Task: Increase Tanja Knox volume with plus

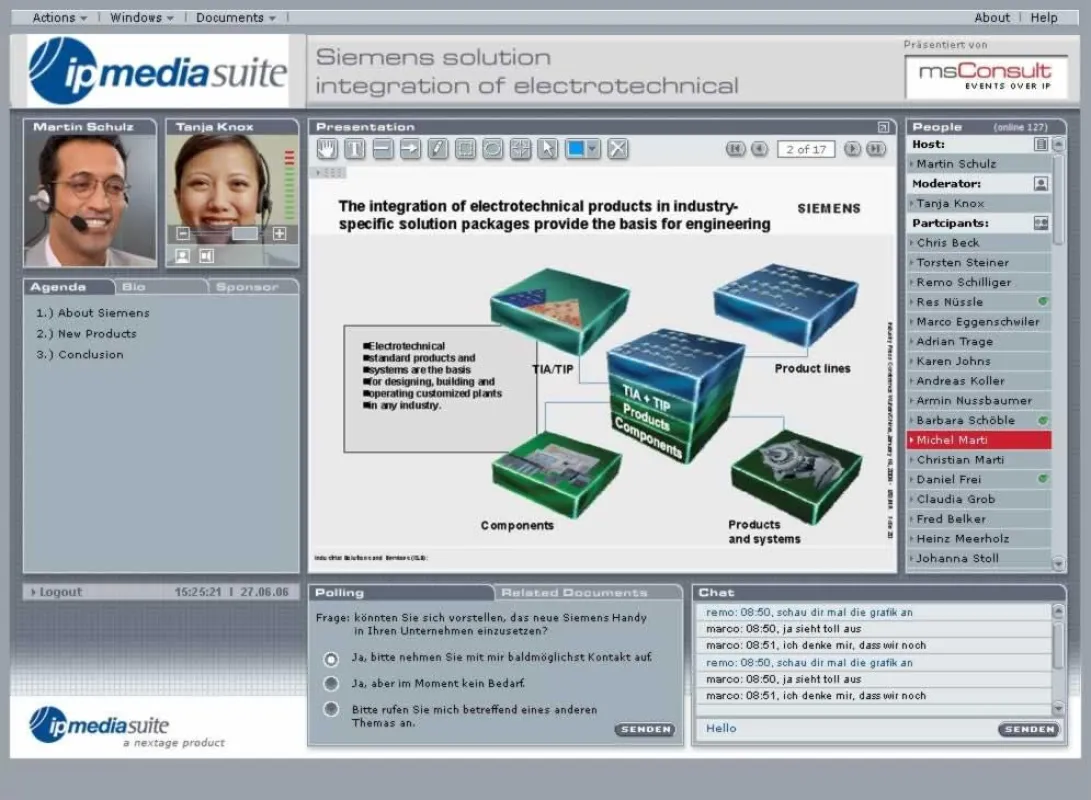Action: [x=280, y=234]
